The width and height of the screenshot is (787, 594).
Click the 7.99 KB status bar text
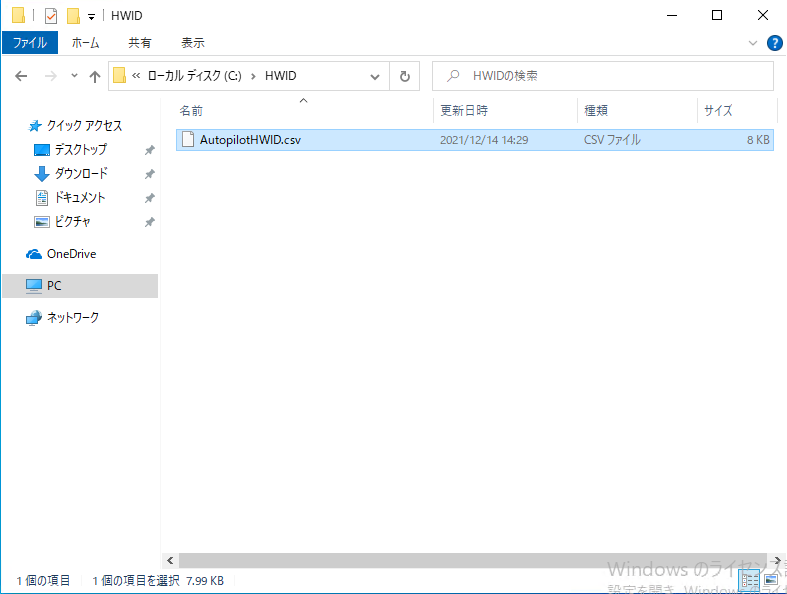coord(205,581)
